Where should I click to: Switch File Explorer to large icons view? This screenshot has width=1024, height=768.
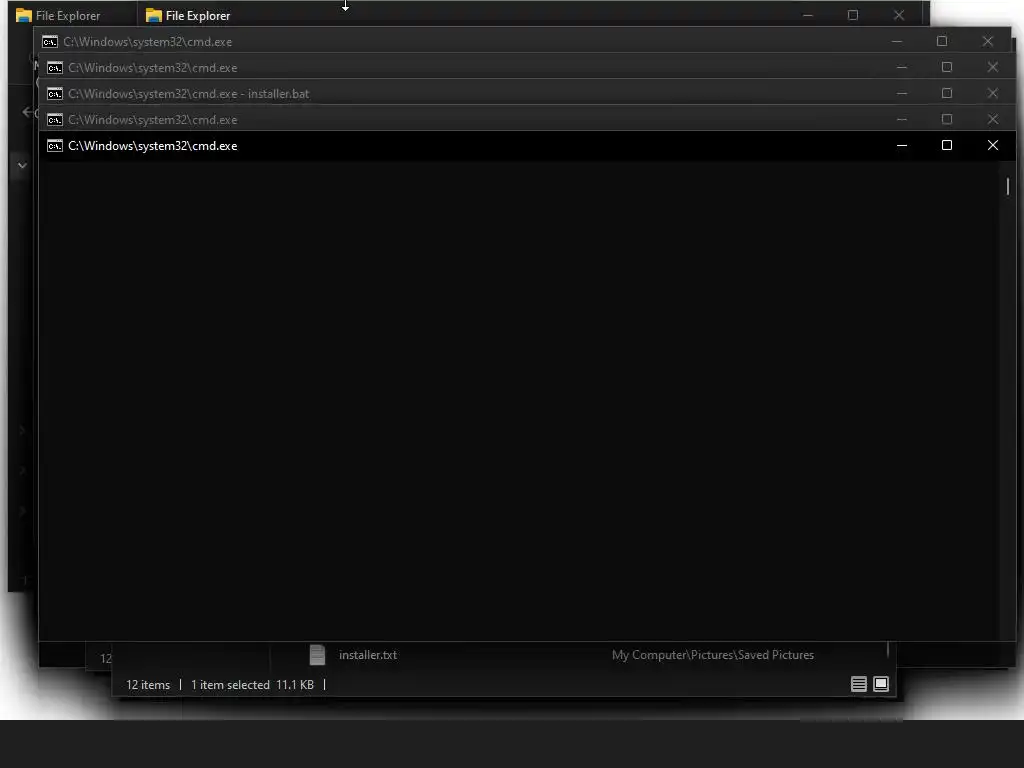[x=881, y=684]
